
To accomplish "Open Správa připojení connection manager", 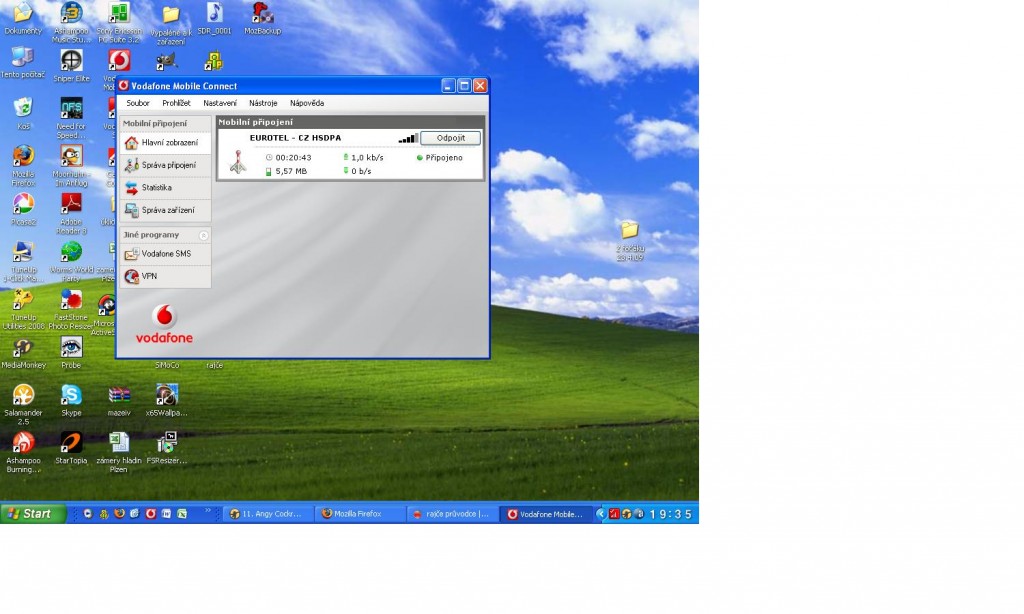I will [x=165, y=165].
